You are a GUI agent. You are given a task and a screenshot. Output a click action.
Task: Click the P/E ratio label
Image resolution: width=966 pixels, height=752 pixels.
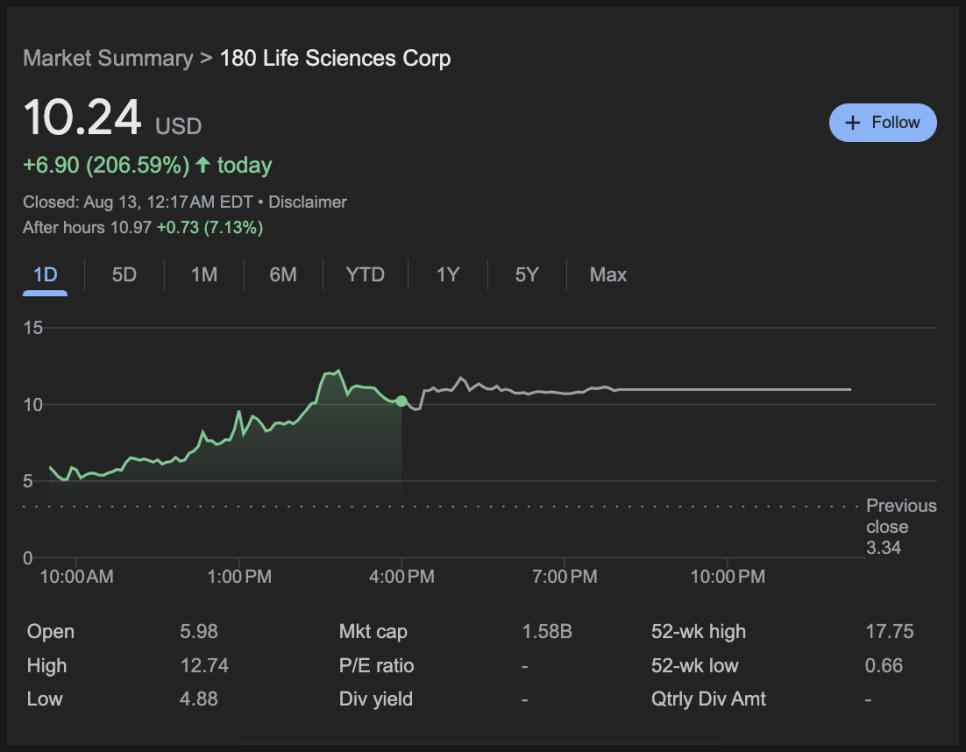click(x=376, y=665)
